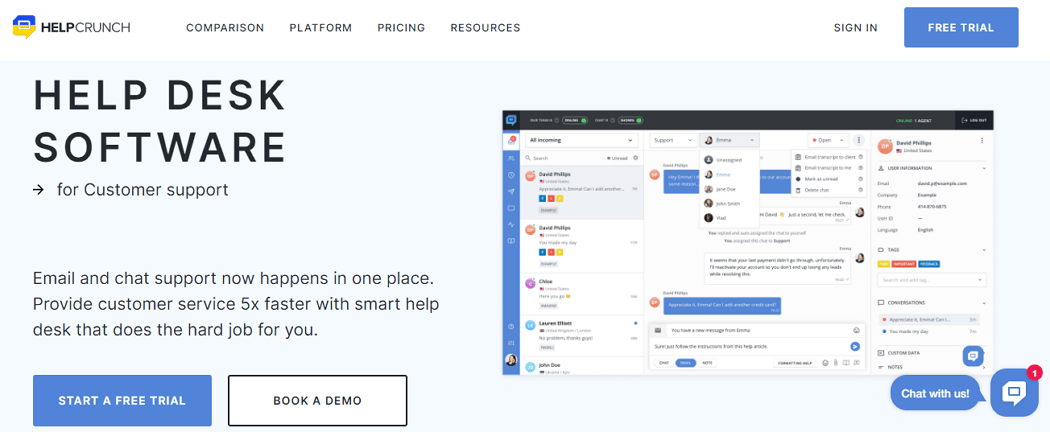Click the HelpCrunch website logo
This screenshot has width=1050, height=432.
pos(72,27)
